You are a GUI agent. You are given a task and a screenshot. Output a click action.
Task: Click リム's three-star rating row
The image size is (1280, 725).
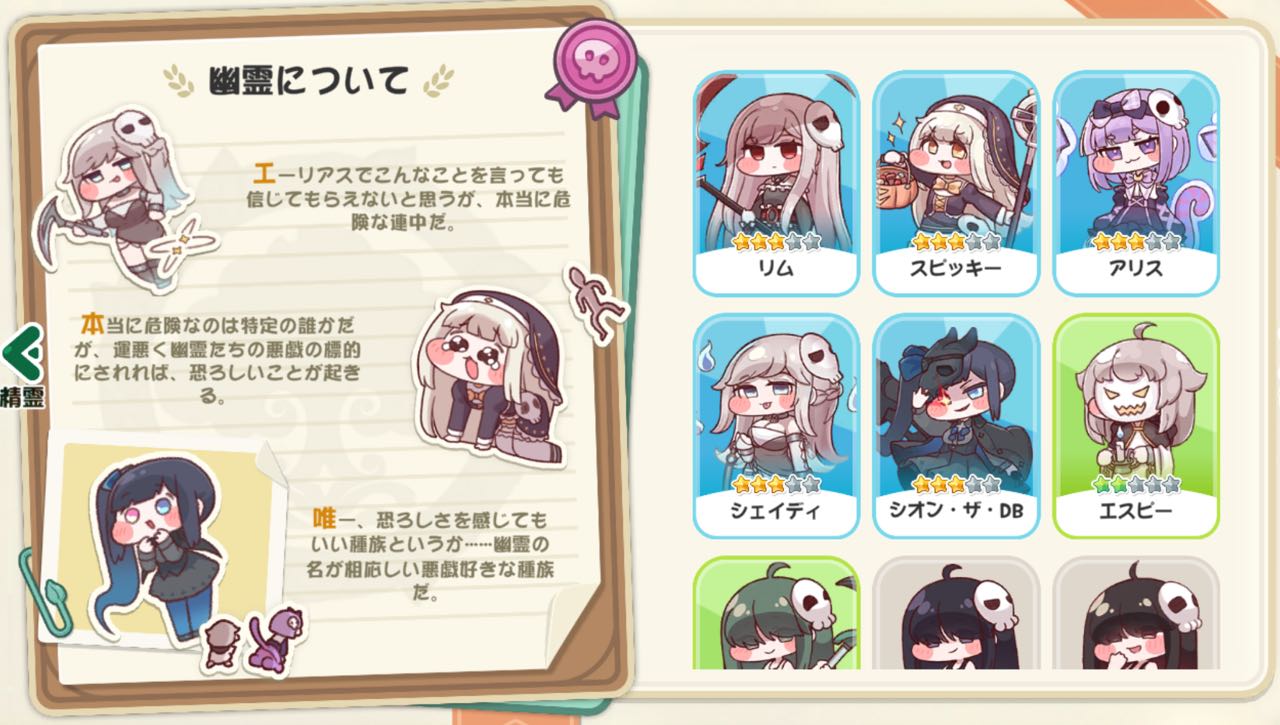(x=776, y=242)
